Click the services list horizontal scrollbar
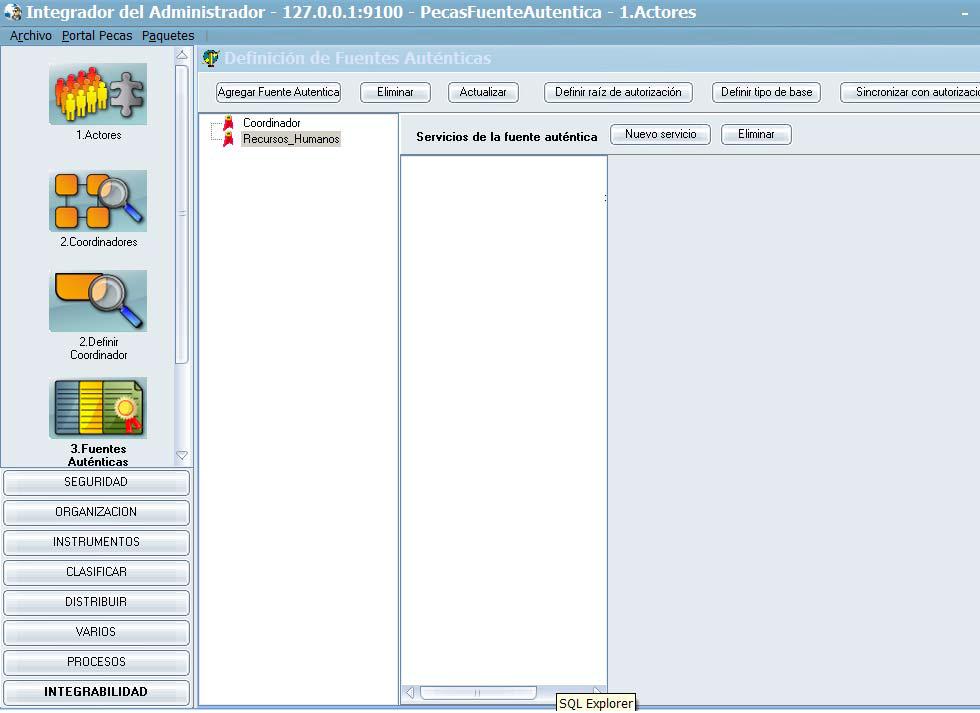The width and height of the screenshot is (980, 713). coord(478,692)
